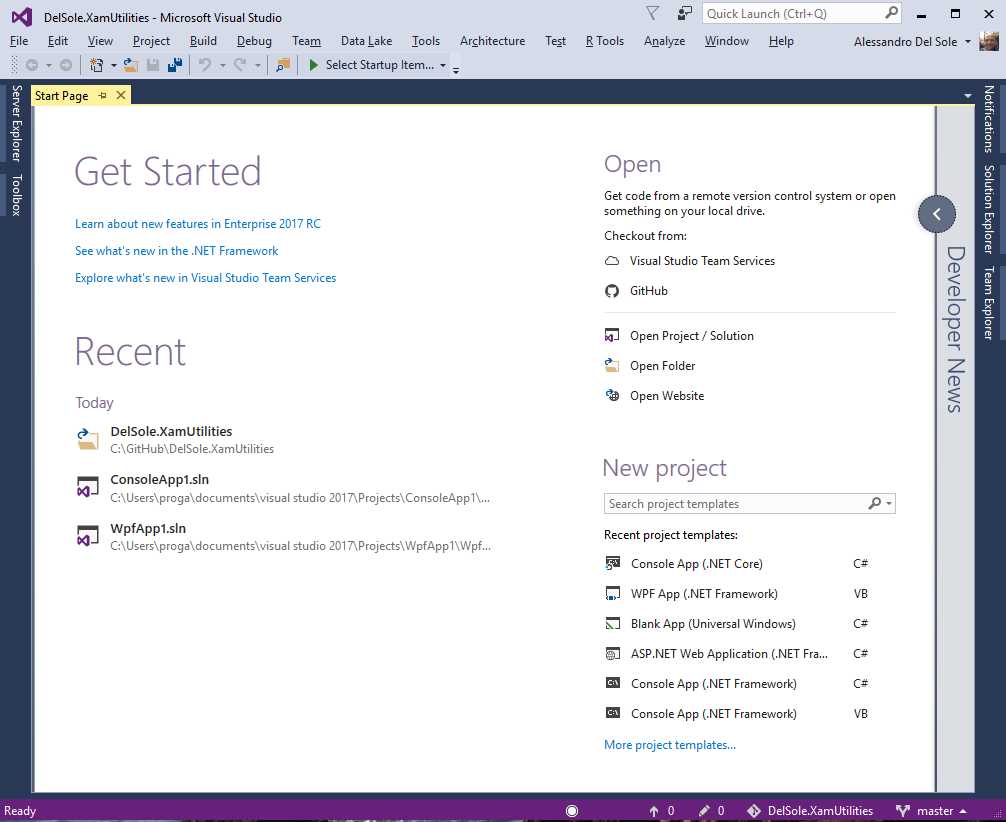This screenshot has width=1006, height=822.
Task: Open the Build menu
Action: point(203,41)
